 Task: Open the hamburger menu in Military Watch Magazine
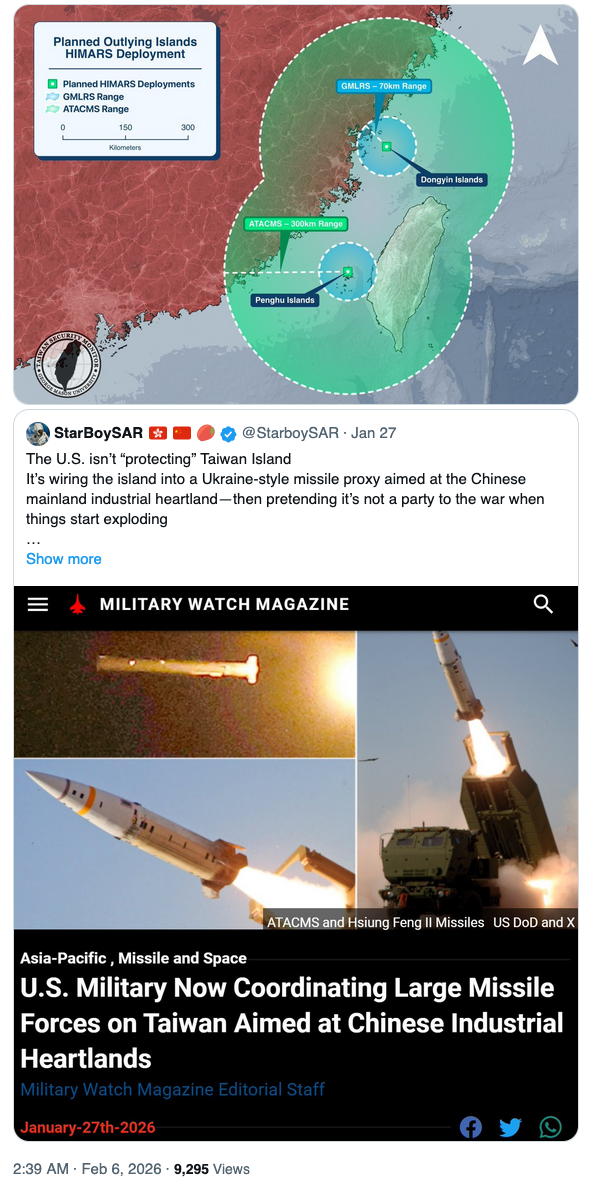pos(38,605)
